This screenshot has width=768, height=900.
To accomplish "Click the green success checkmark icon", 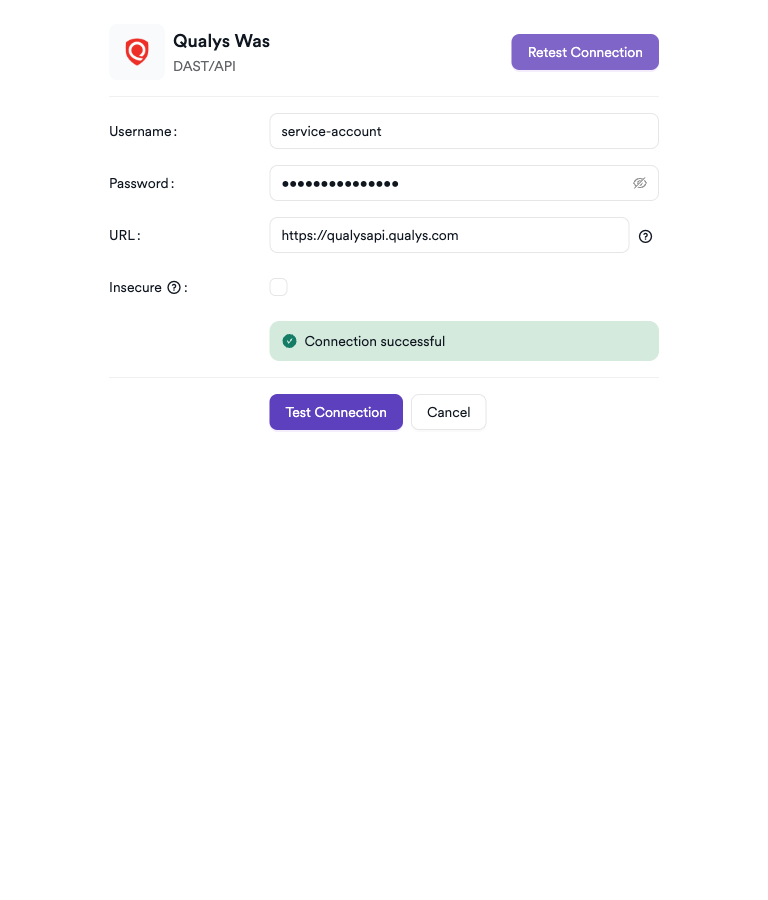I will tap(290, 341).
